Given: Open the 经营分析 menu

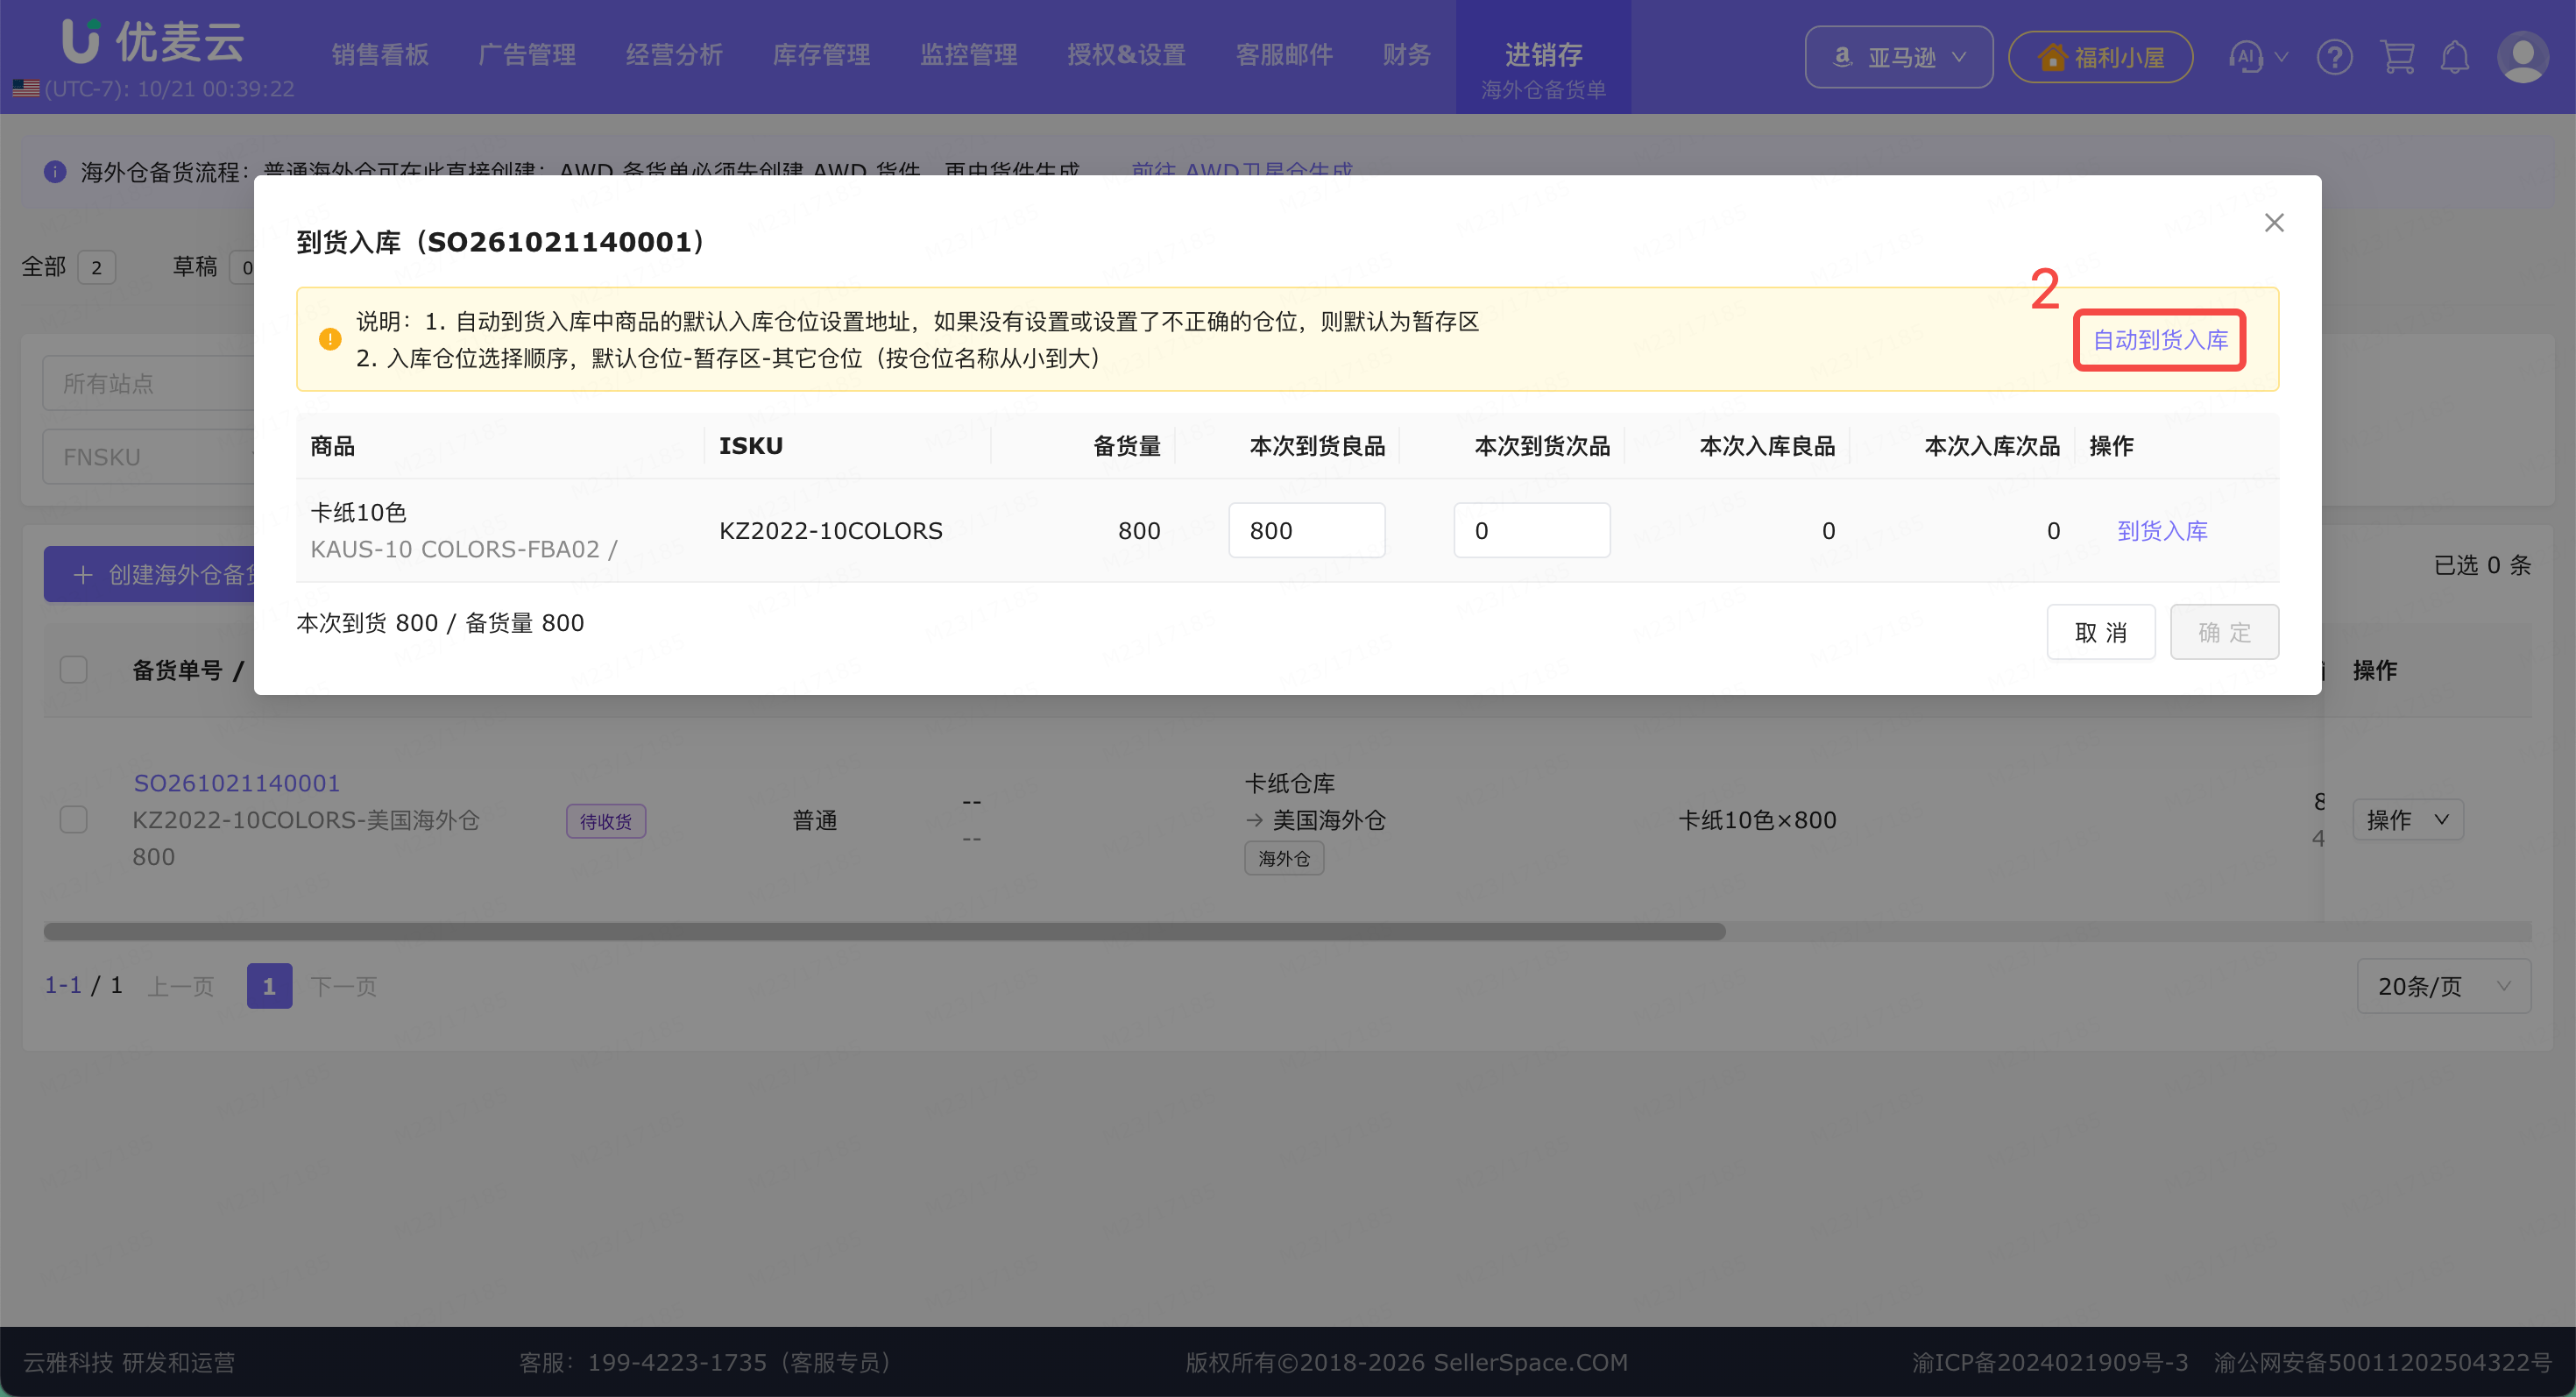Looking at the screenshot, I should click(x=674, y=55).
